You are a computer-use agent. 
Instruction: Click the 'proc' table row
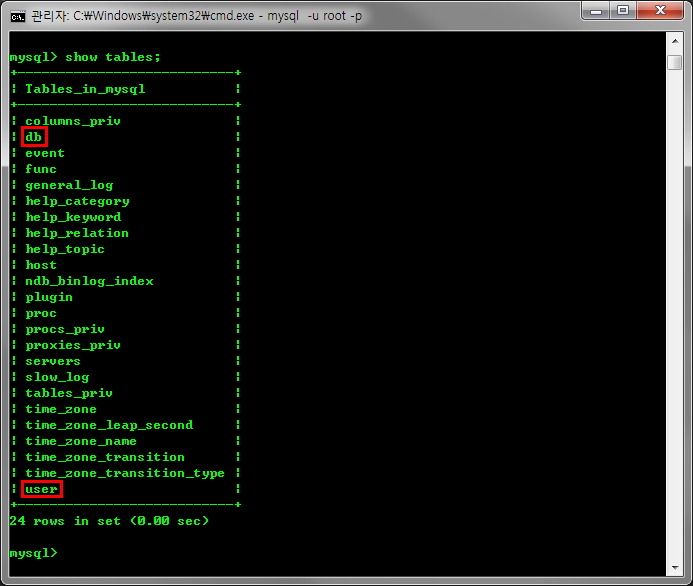tap(126, 313)
